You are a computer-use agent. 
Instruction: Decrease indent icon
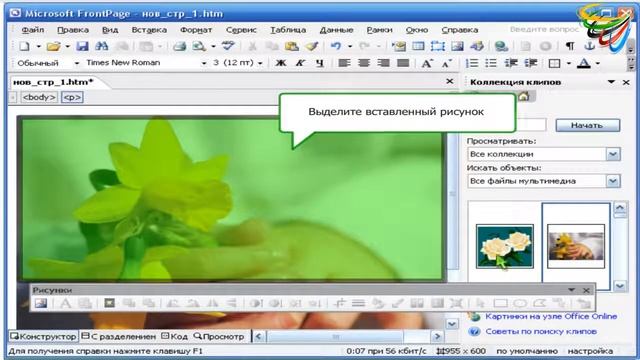click(x=511, y=63)
